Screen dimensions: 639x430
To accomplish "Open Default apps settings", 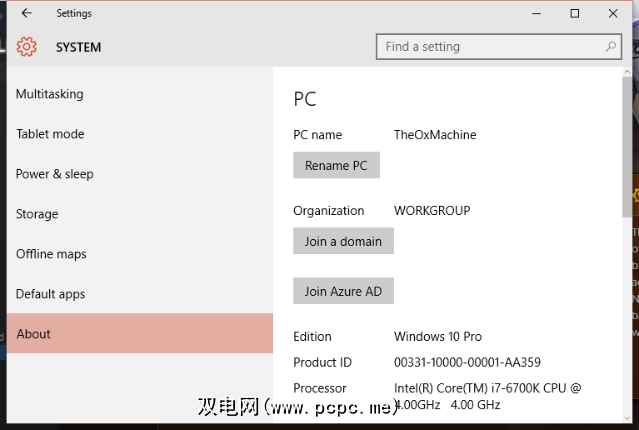I will 139,294.
